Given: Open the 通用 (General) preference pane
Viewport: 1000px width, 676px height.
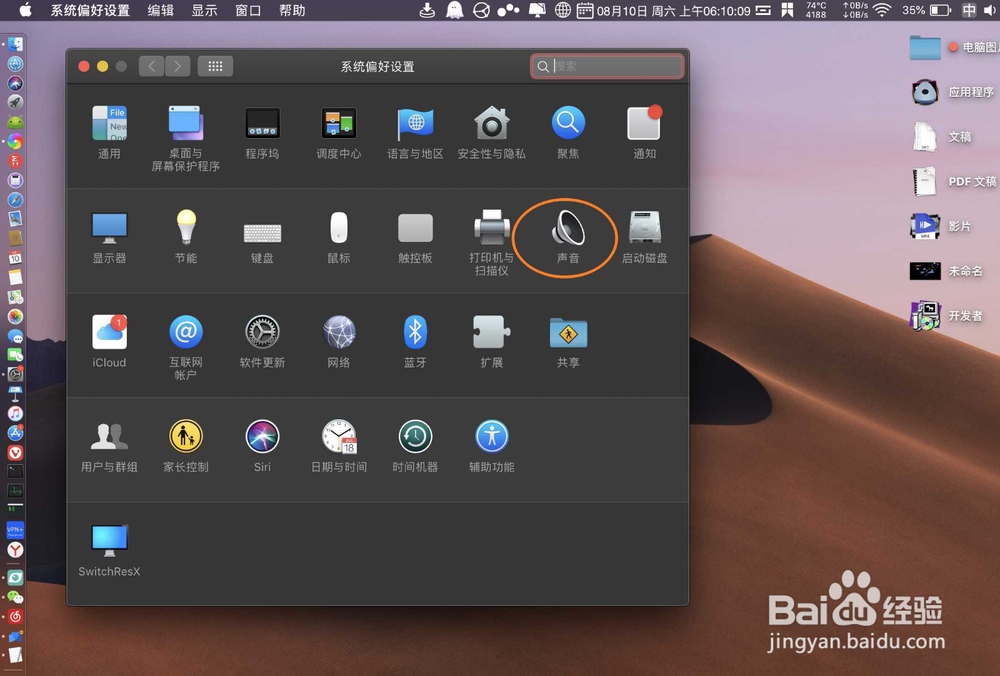Looking at the screenshot, I should click(x=109, y=131).
